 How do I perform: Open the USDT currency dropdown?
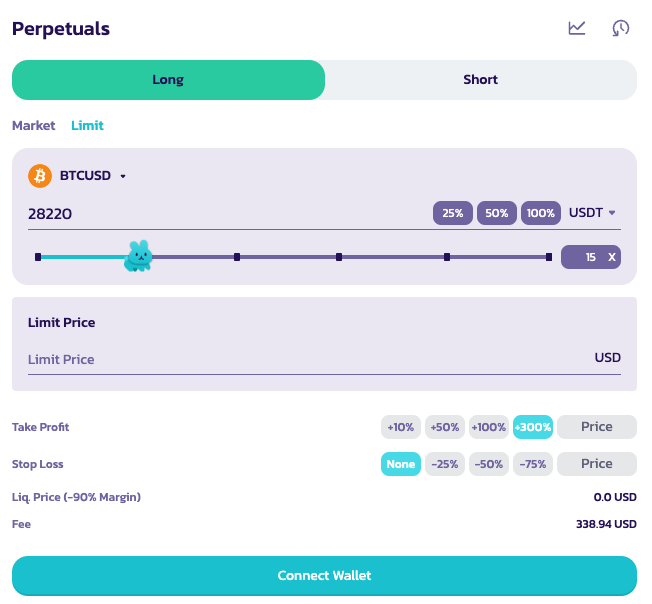click(x=592, y=213)
